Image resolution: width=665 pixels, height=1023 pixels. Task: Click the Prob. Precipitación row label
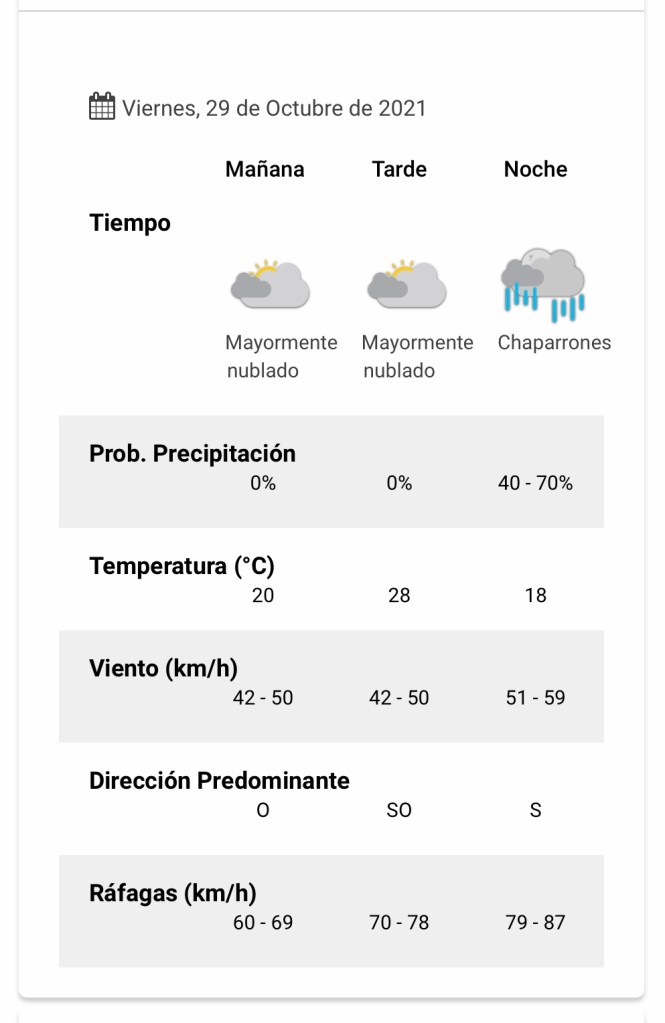click(192, 454)
